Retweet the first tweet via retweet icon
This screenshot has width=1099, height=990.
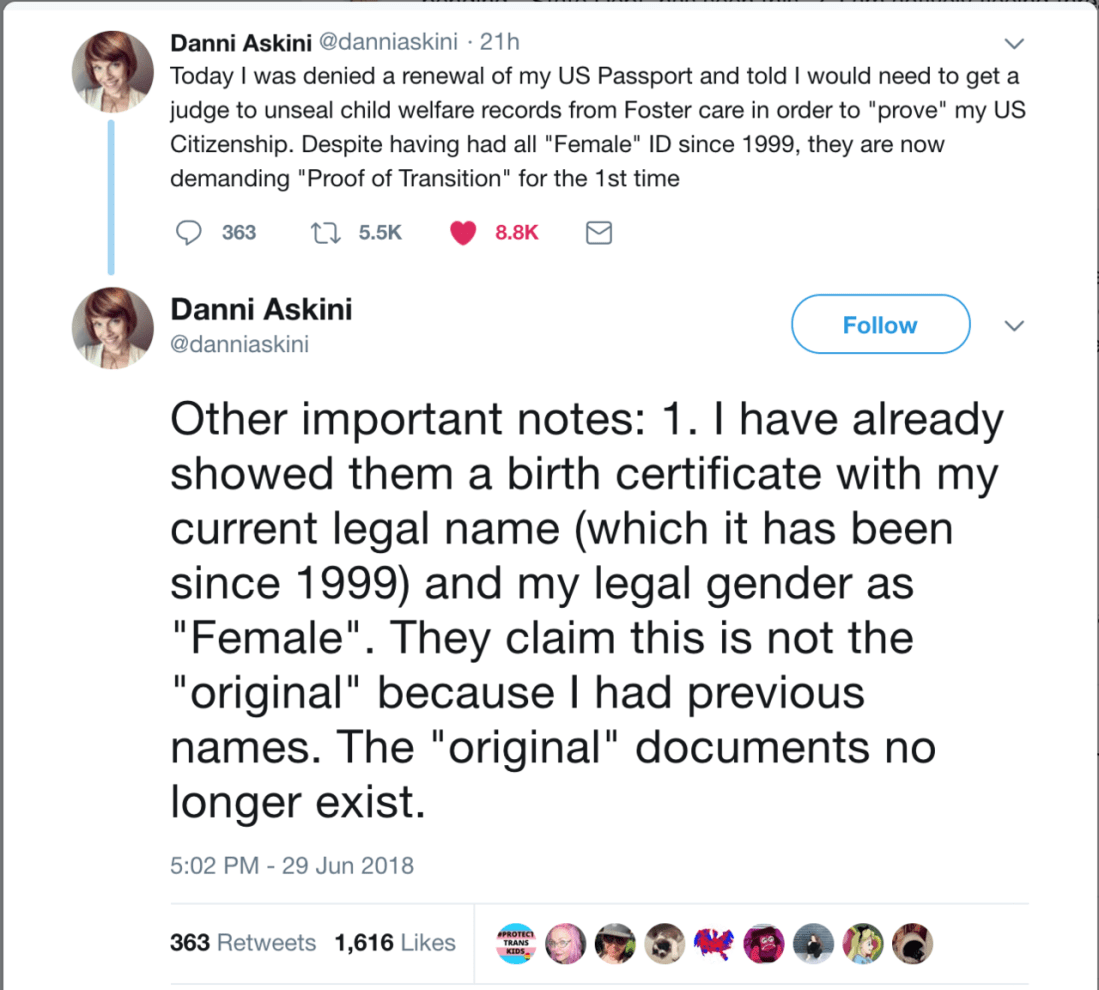pyautogui.click(x=324, y=232)
